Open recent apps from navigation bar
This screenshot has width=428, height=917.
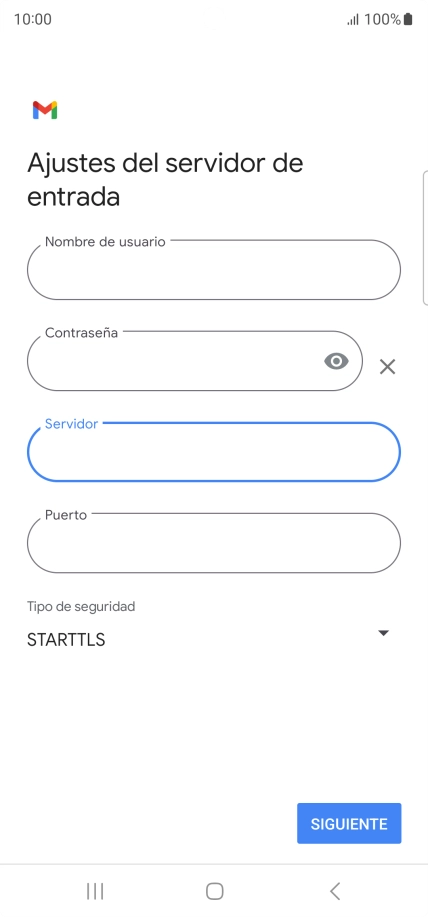click(x=95, y=891)
